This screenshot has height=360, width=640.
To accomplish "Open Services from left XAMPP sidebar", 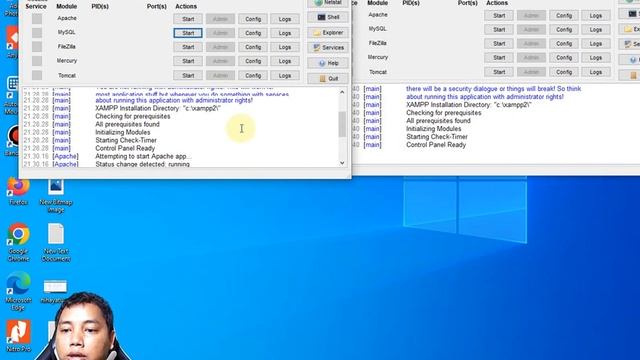I will [328, 48].
